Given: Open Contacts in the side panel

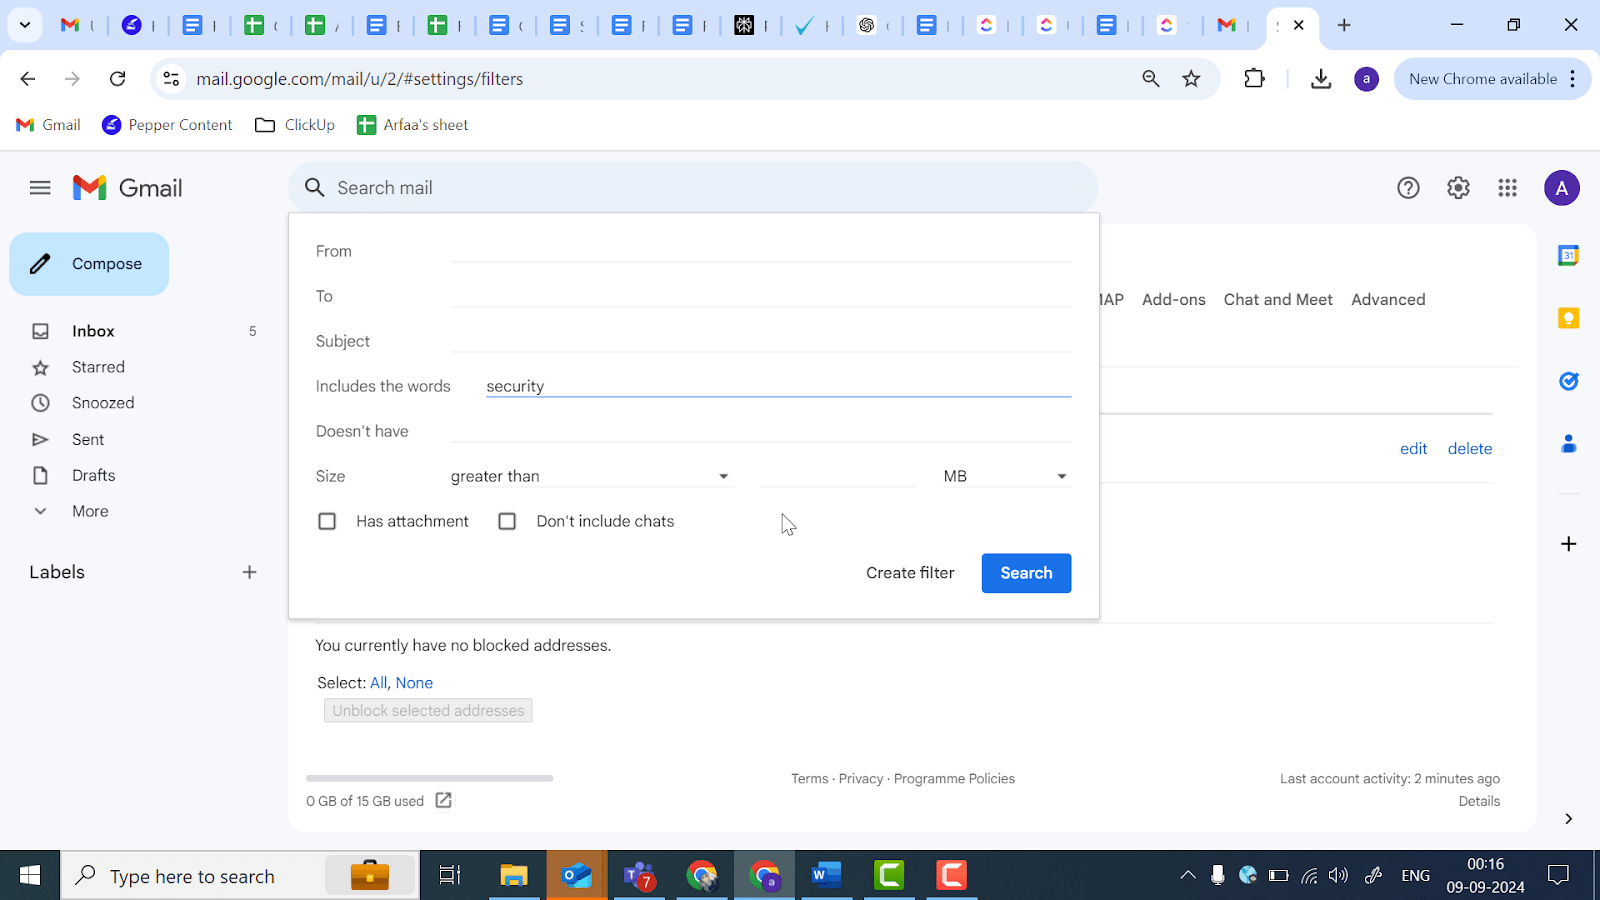Looking at the screenshot, I should tap(1568, 443).
